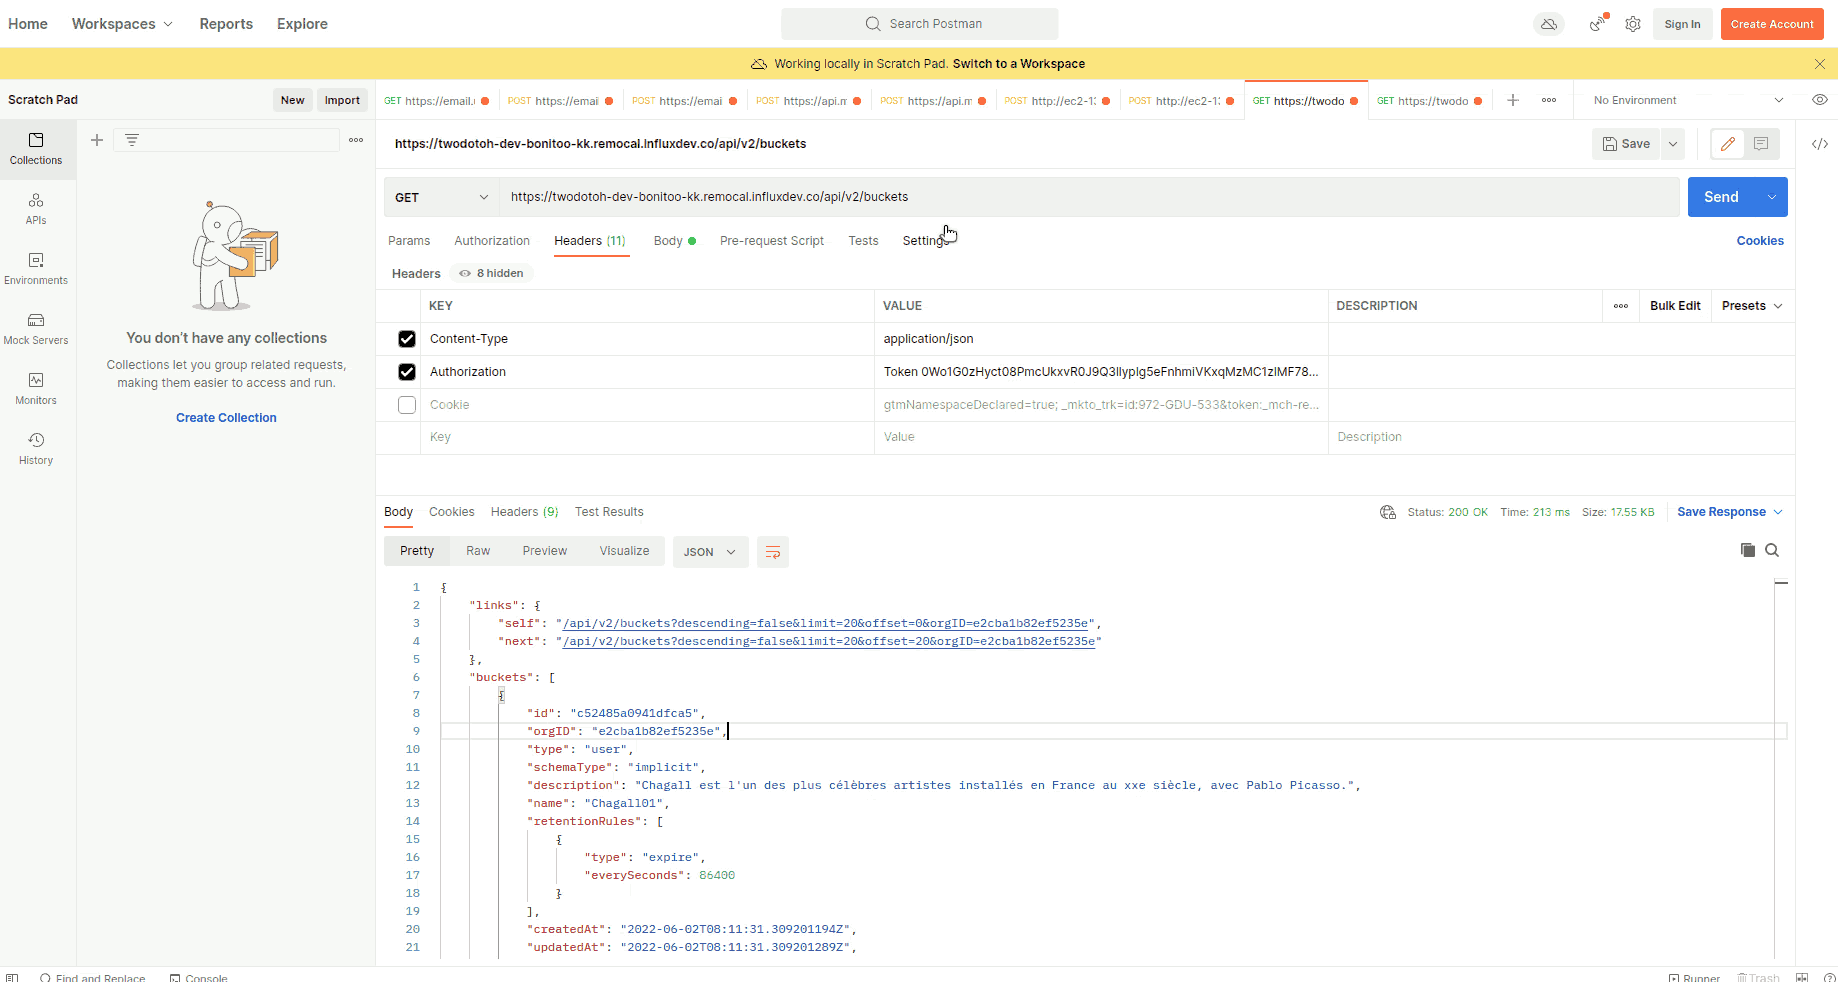
Task: Click the Import button
Action: [x=342, y=100]
